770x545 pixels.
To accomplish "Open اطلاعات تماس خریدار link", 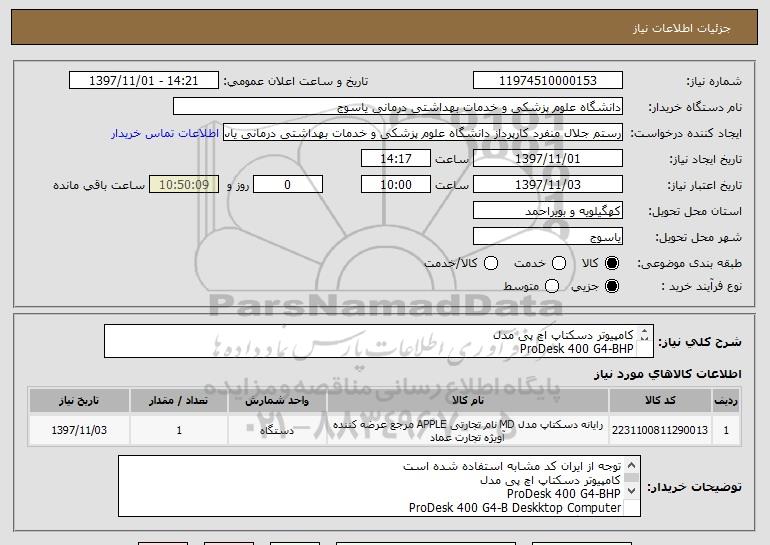I will (x=165, y=133).
